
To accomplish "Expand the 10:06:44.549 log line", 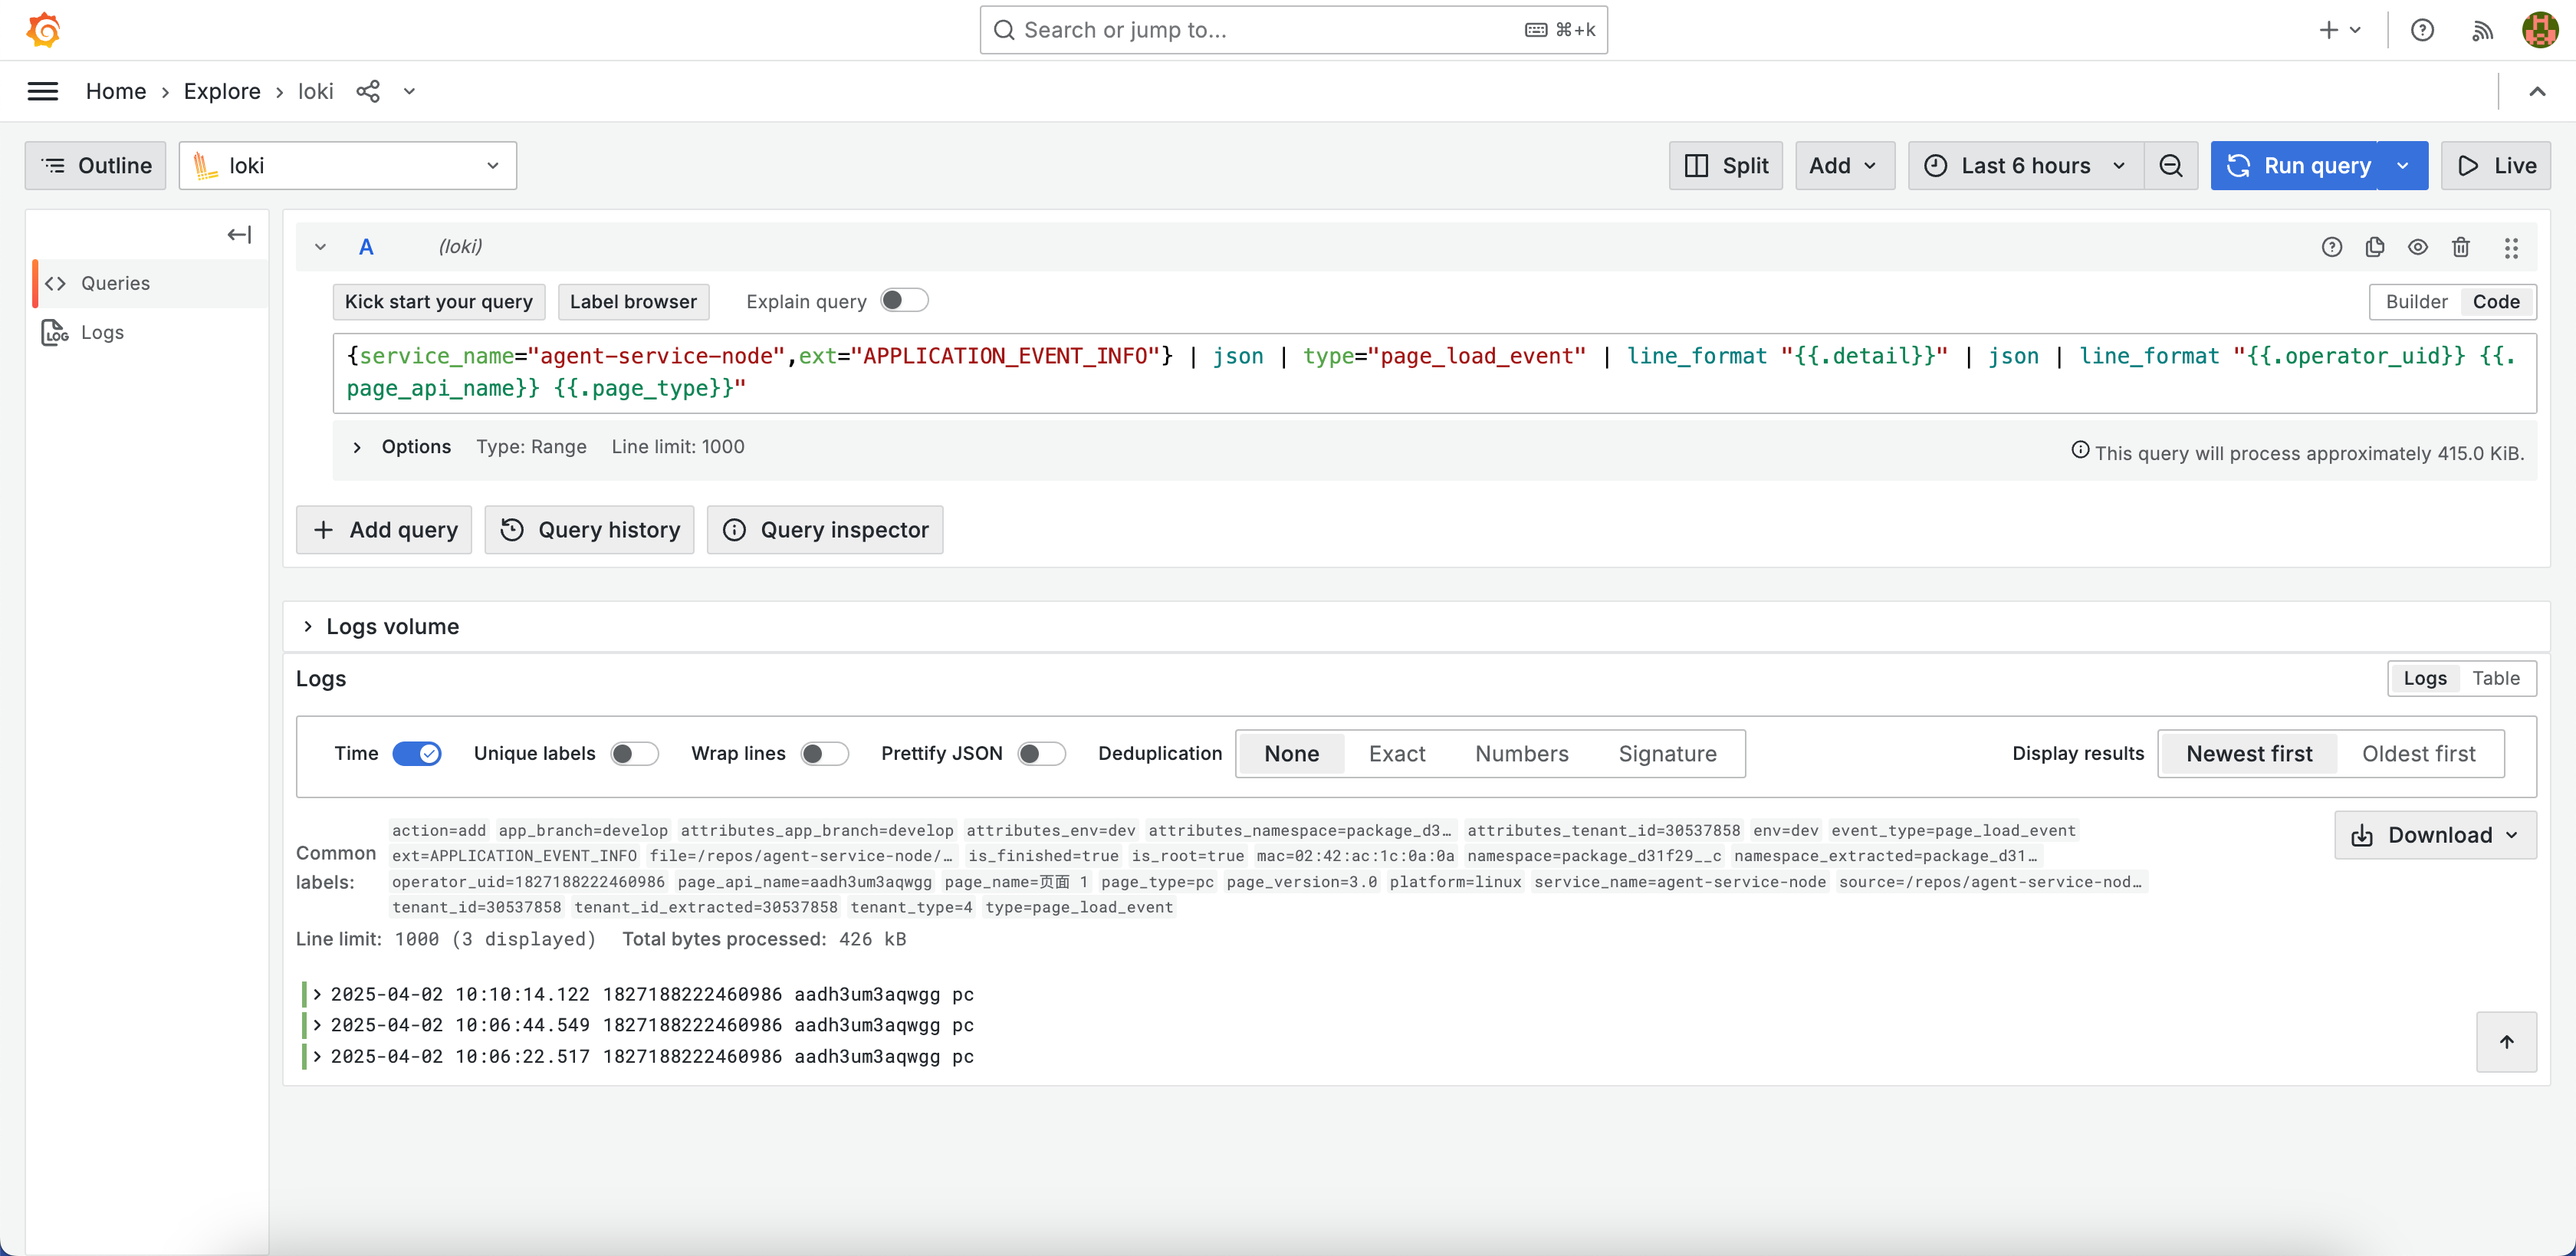I will point(317,1025).
